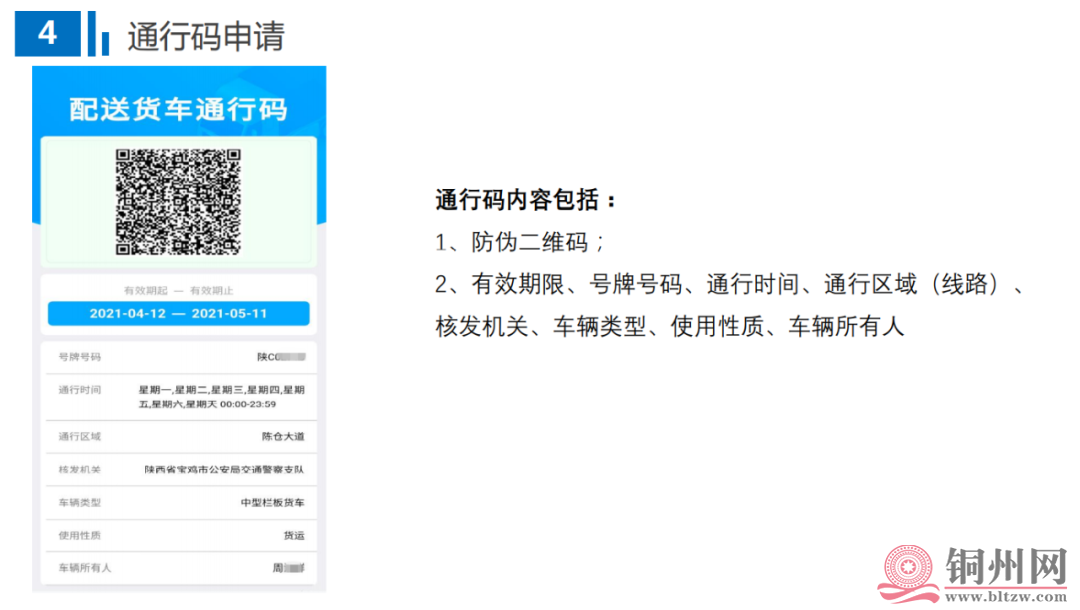Click the 核发机关 row label
This screenshot has height=610, width=1080.
click(79, 470)
